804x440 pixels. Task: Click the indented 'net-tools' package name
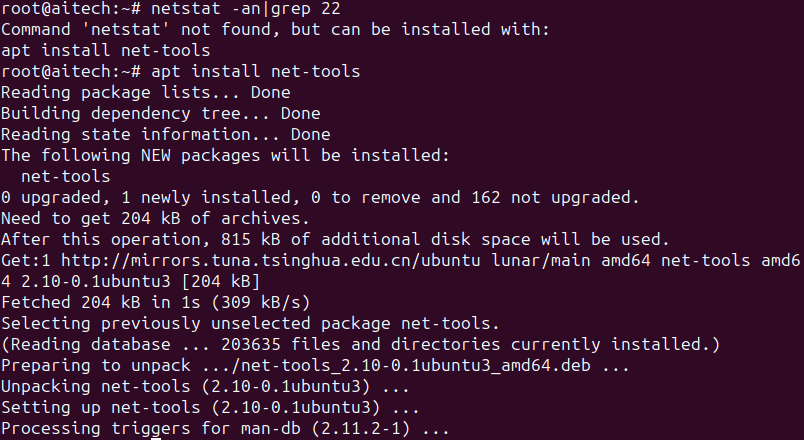click(x=66, y=177)
